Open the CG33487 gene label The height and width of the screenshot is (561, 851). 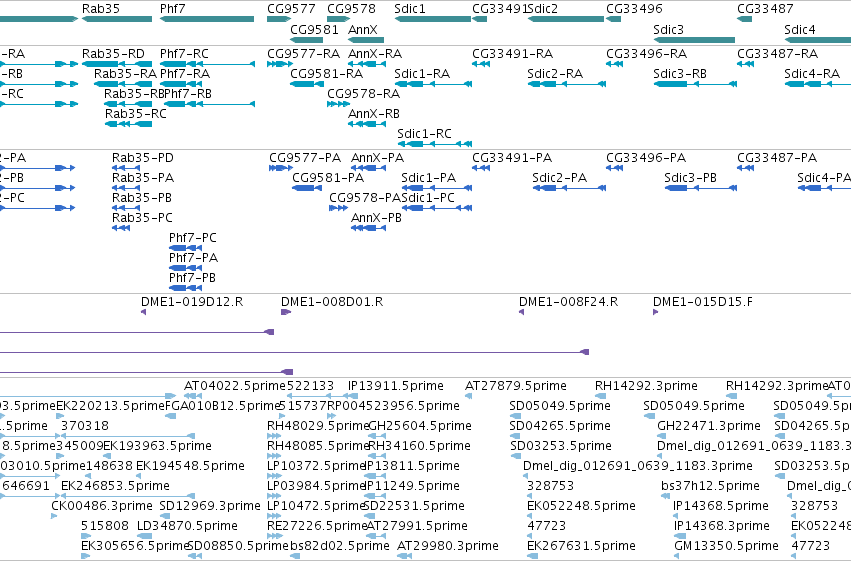click(x=765, y=9)
